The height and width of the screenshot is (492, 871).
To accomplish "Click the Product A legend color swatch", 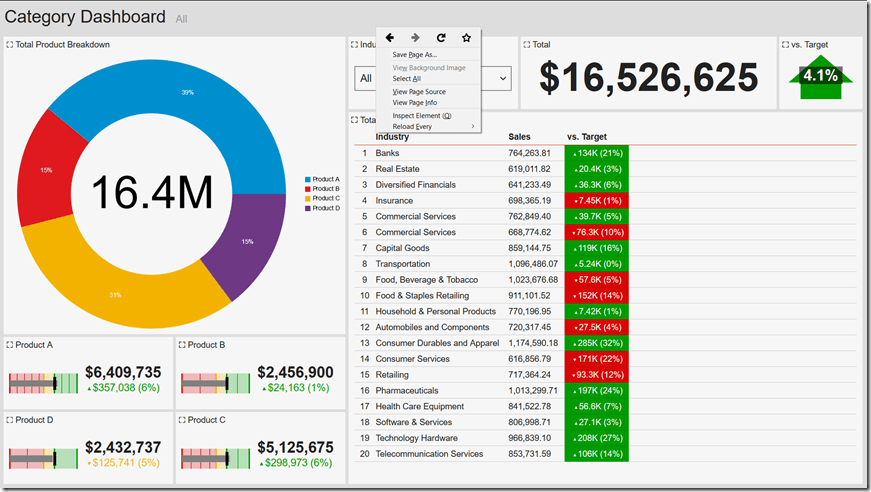I will click(308, 179).
